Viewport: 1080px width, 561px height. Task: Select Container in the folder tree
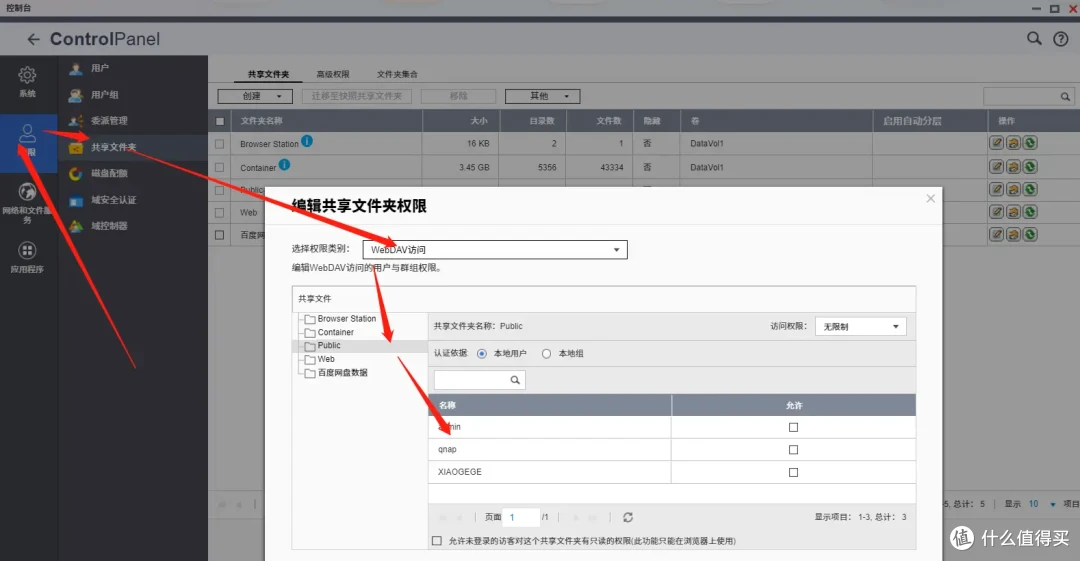tap(335, 332)
